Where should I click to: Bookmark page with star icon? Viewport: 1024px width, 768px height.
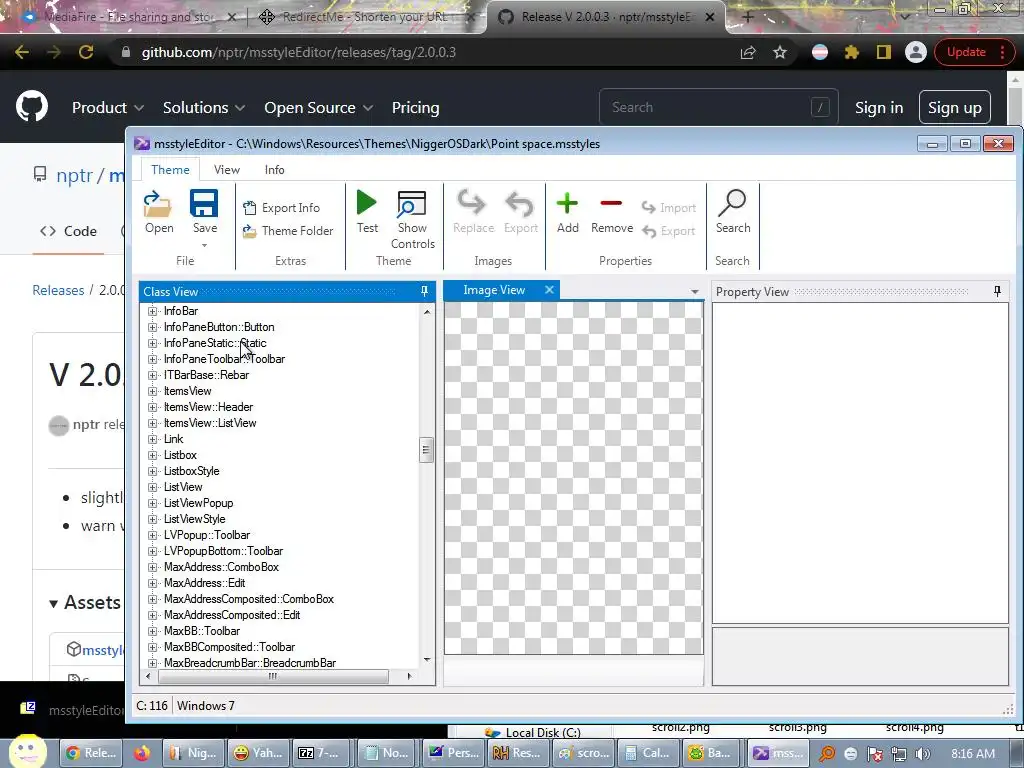780,52
